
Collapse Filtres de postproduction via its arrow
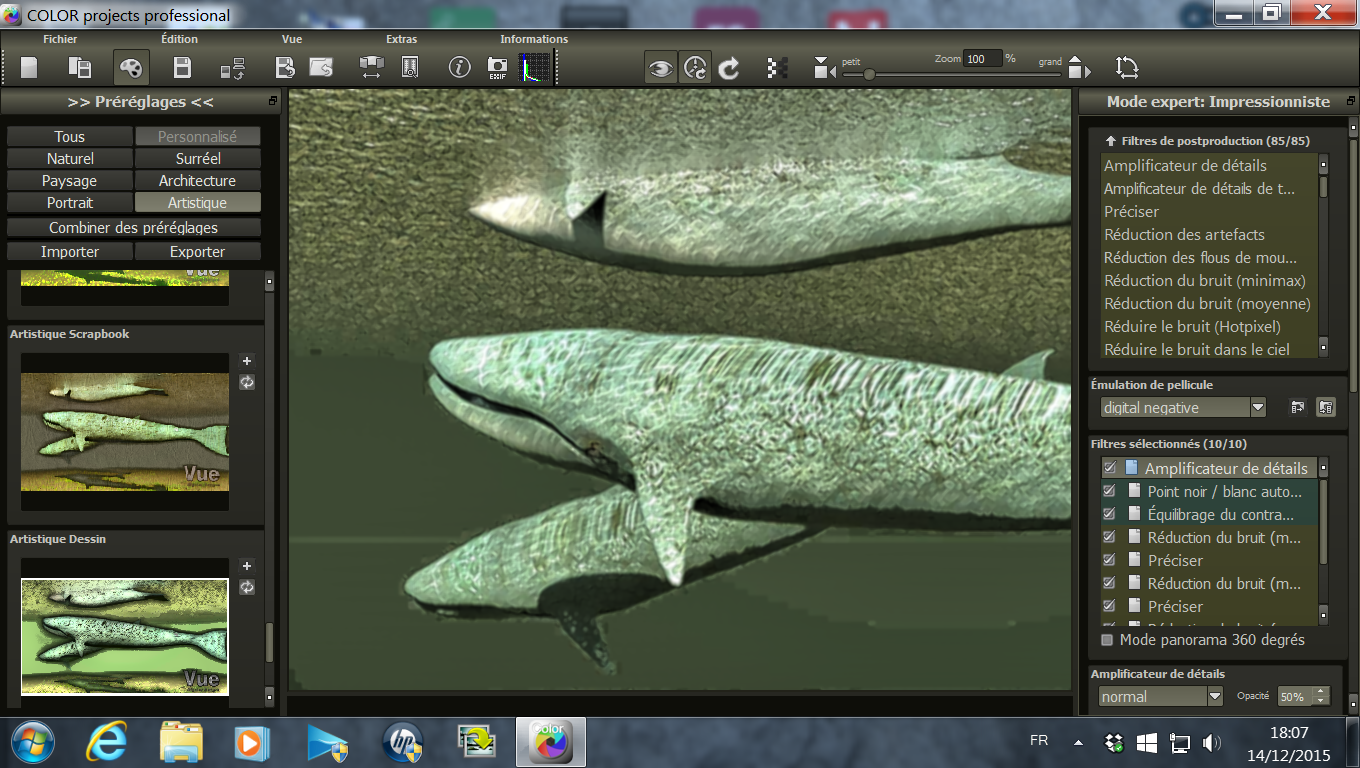click(1109, 141)
